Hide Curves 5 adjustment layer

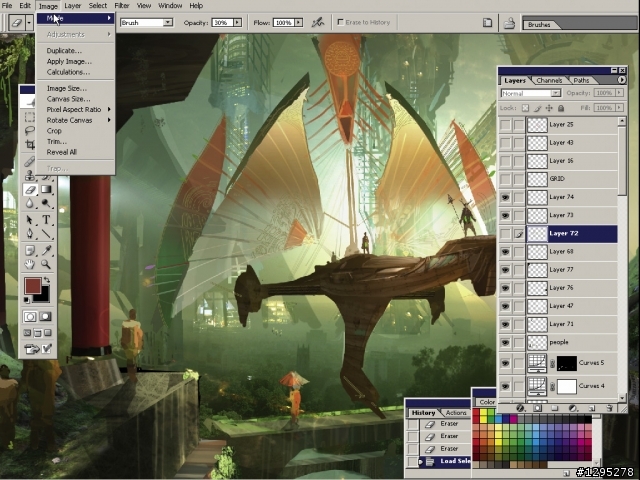(505, 363)
